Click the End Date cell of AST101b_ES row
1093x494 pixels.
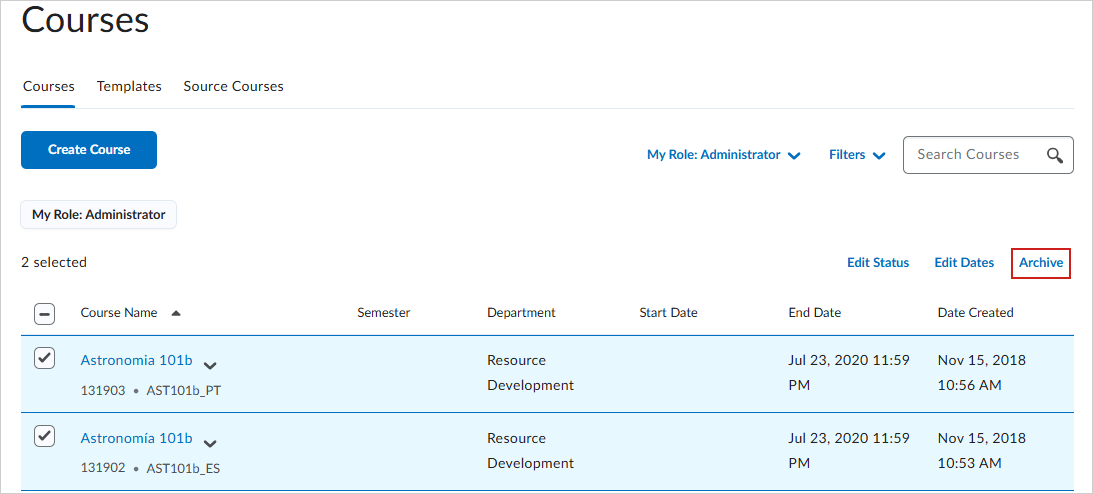tap(848, 451)
